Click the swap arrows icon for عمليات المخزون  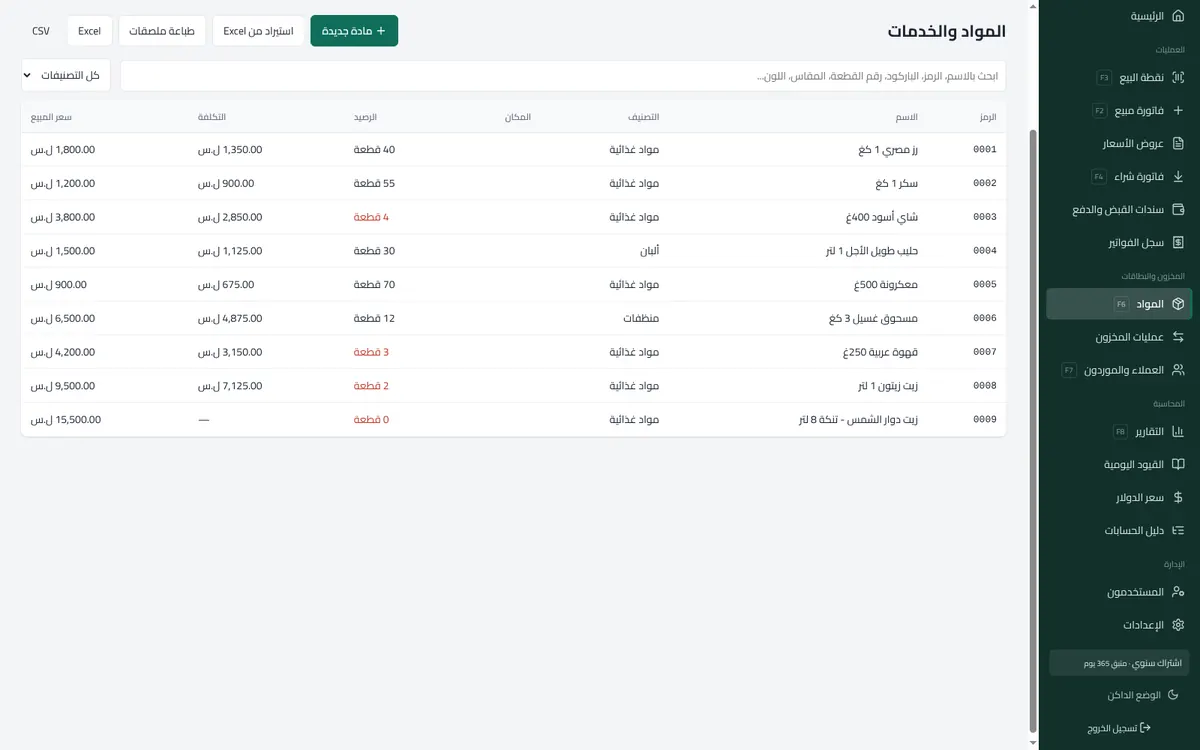tap(1178, 336)
